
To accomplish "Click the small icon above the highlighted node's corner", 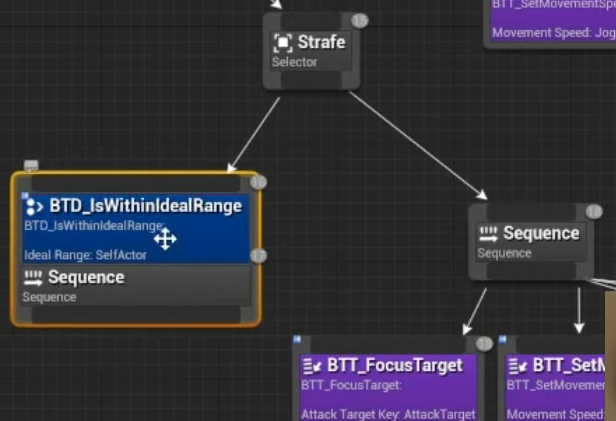I will [x=31, y=165].
